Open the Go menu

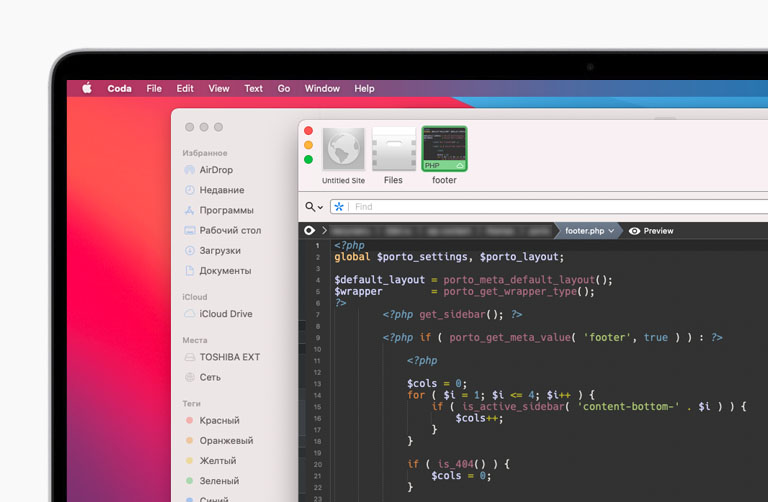284,89
